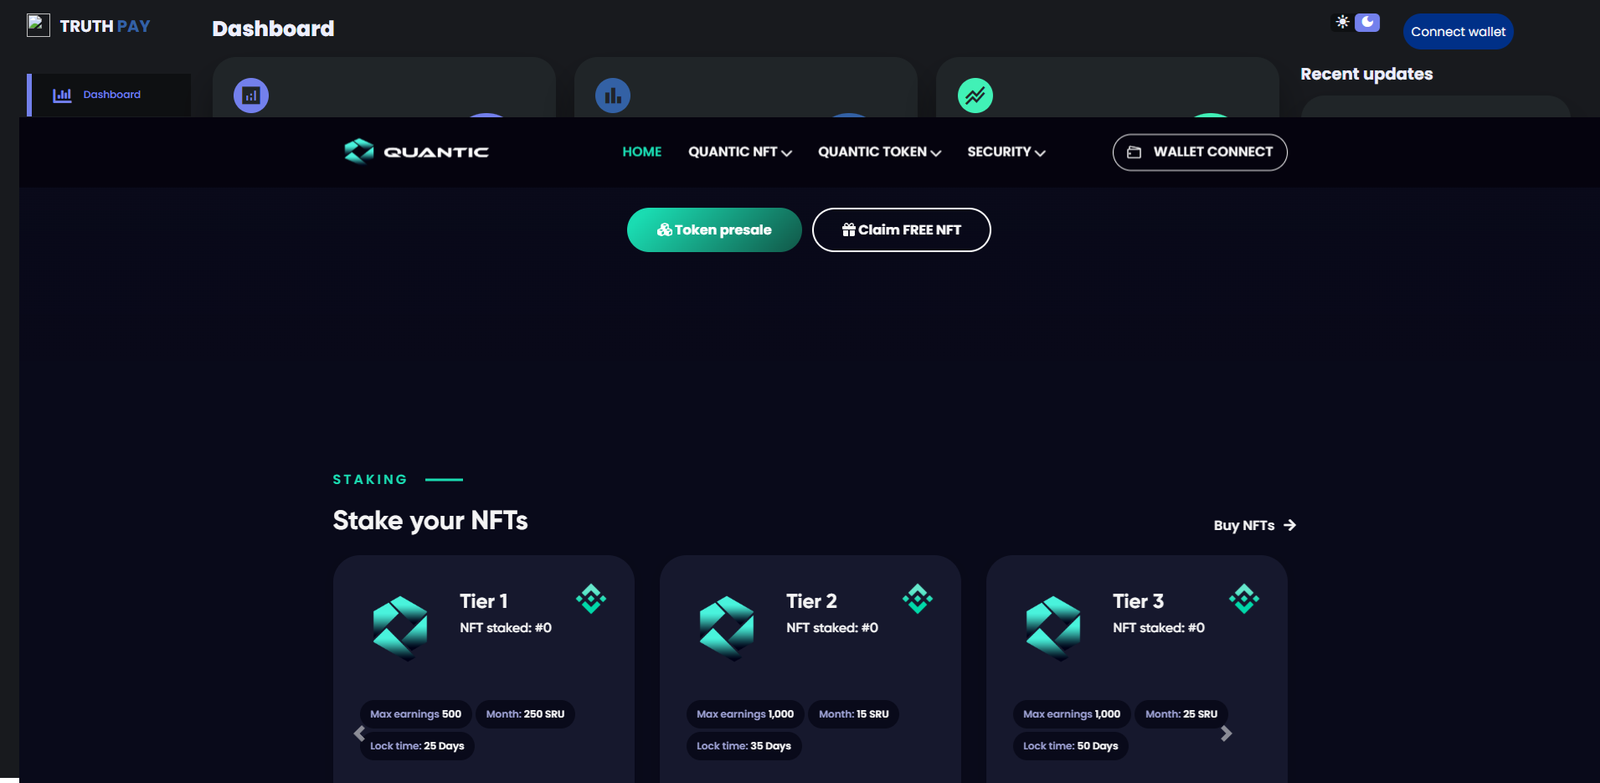Image resolution: width=1600 pixels, height=783 pixels.
Task: Click the 'Month: 250 SRU' badge
Action: point(525,714)
